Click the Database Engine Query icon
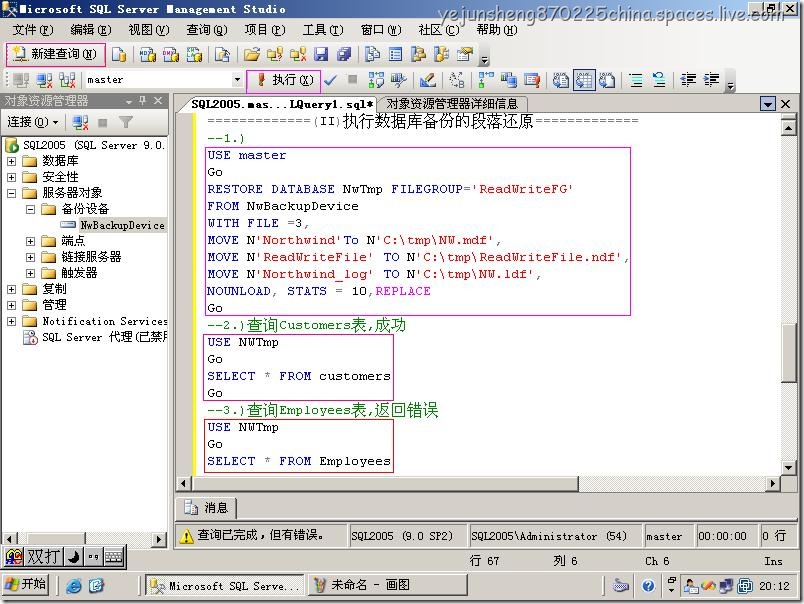 pos(119,54)
